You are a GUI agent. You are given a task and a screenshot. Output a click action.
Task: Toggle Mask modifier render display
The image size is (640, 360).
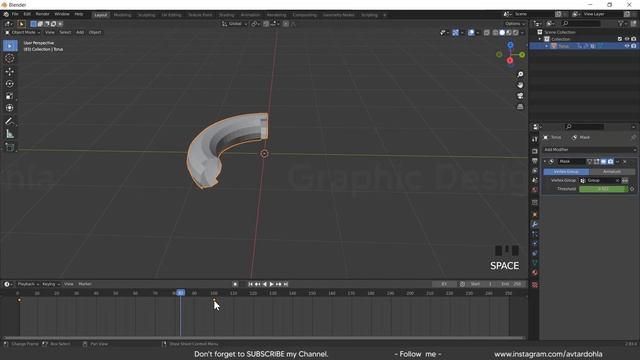pyautogui.click(x=610, y=162)
